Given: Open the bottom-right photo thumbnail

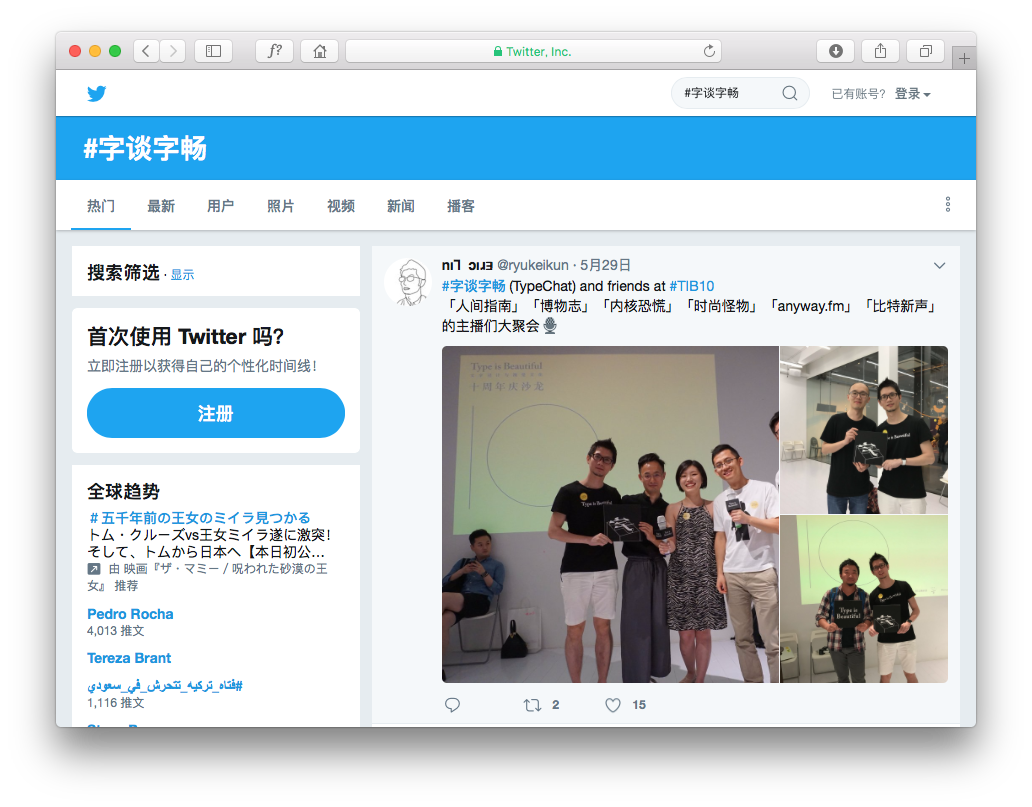Looking at the screenshot, I should pos(864,599).
